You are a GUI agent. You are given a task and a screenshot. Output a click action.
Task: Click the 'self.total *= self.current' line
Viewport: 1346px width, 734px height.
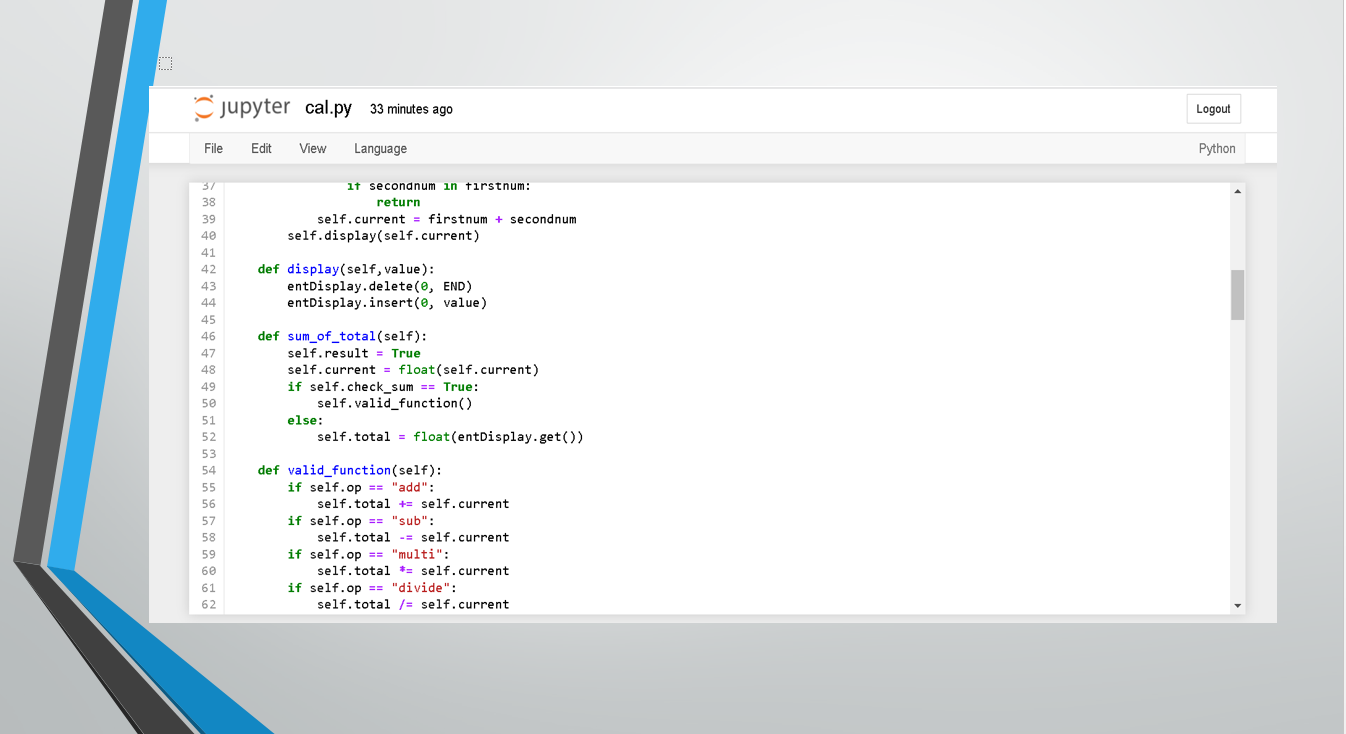click(x=413, y=571)
